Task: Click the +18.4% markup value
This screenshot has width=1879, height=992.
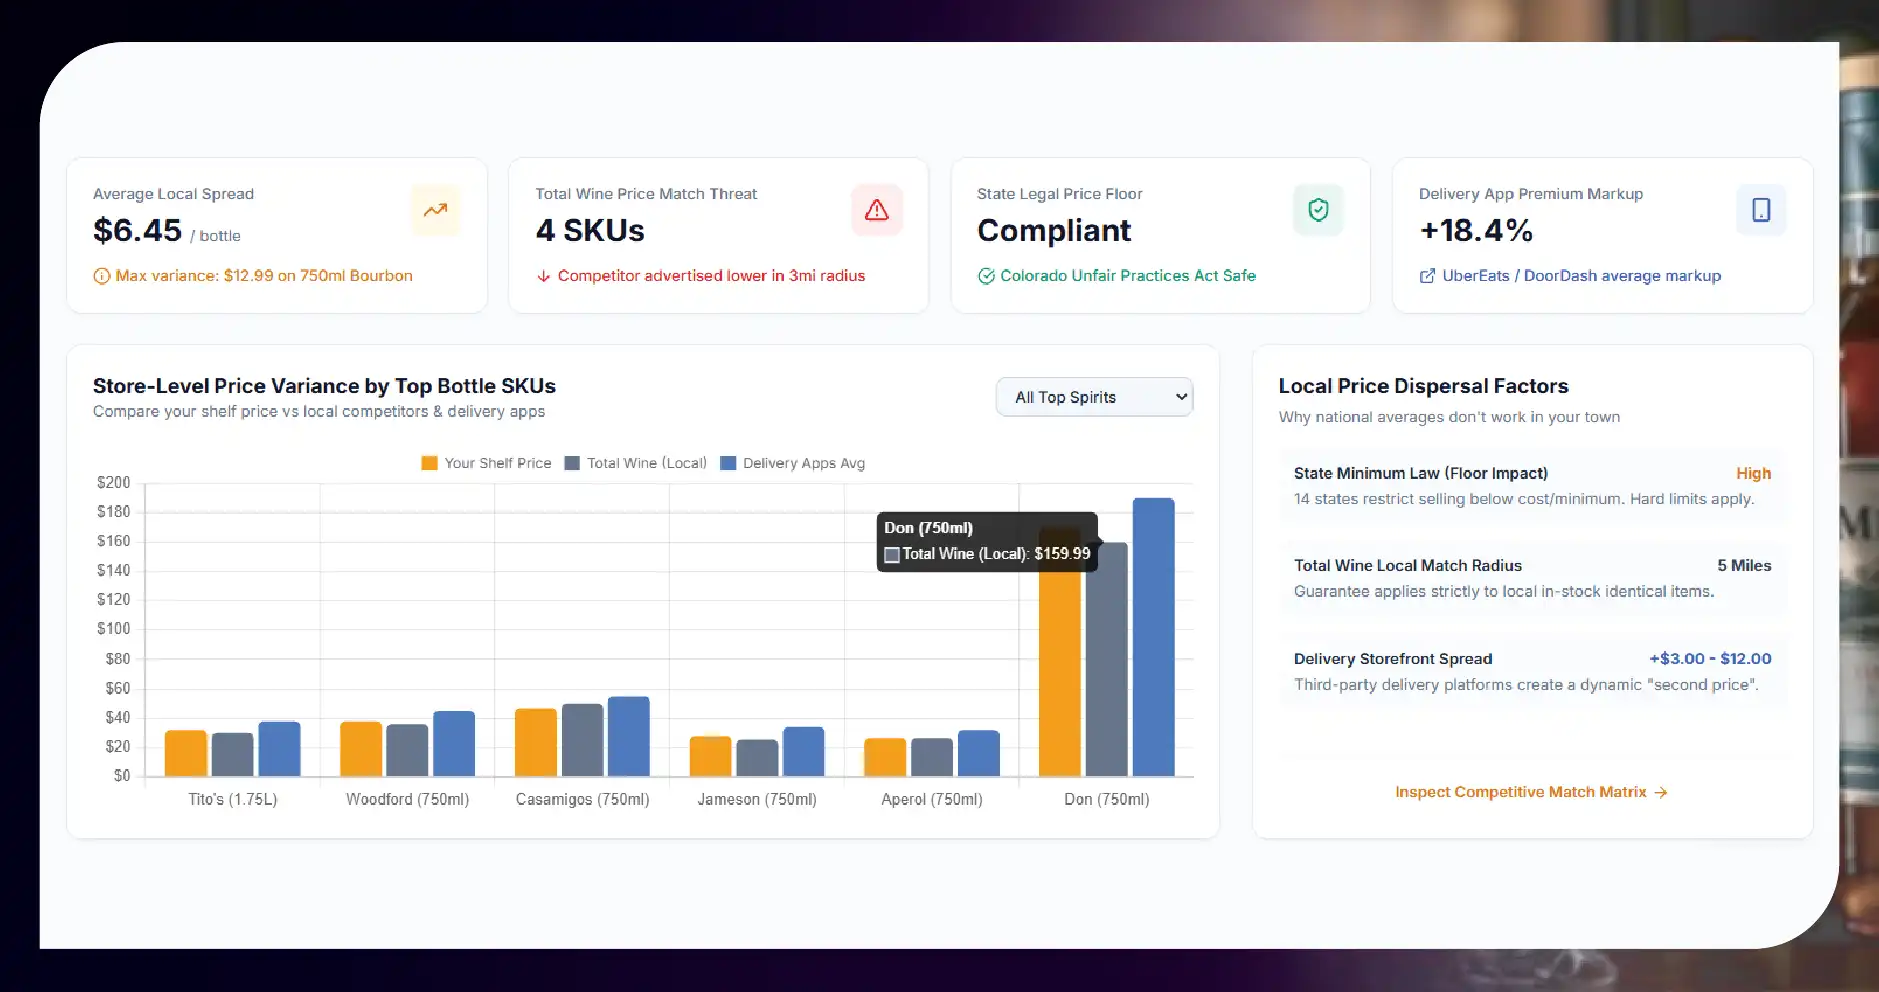Action: pos(1476,231)
